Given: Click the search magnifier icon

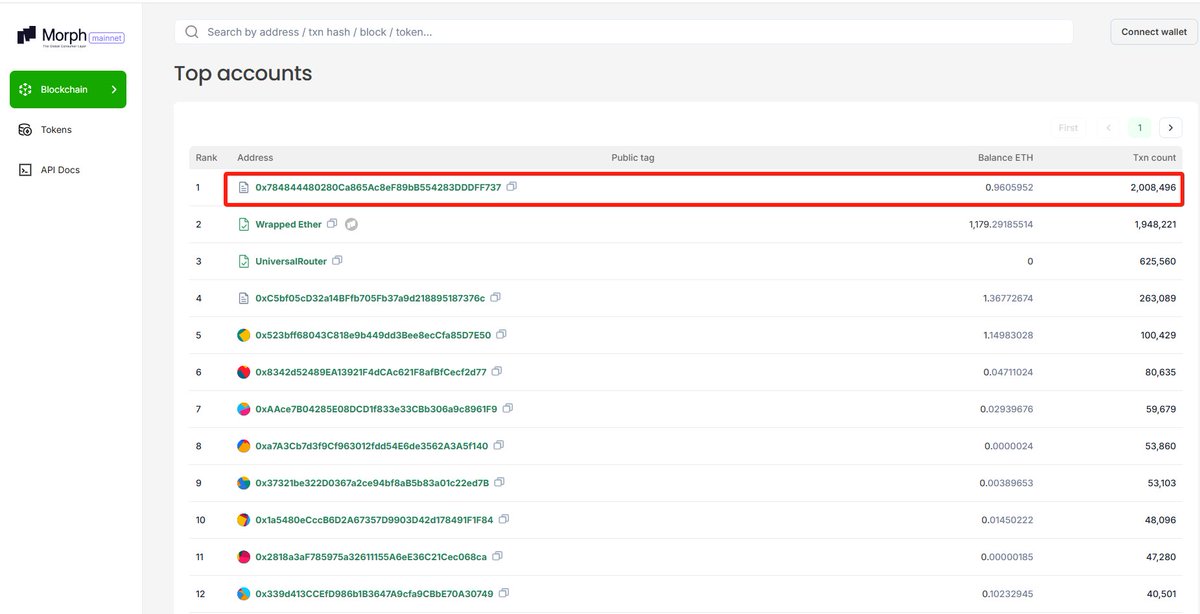Looking at the screenshot, I should pos(191,32).
